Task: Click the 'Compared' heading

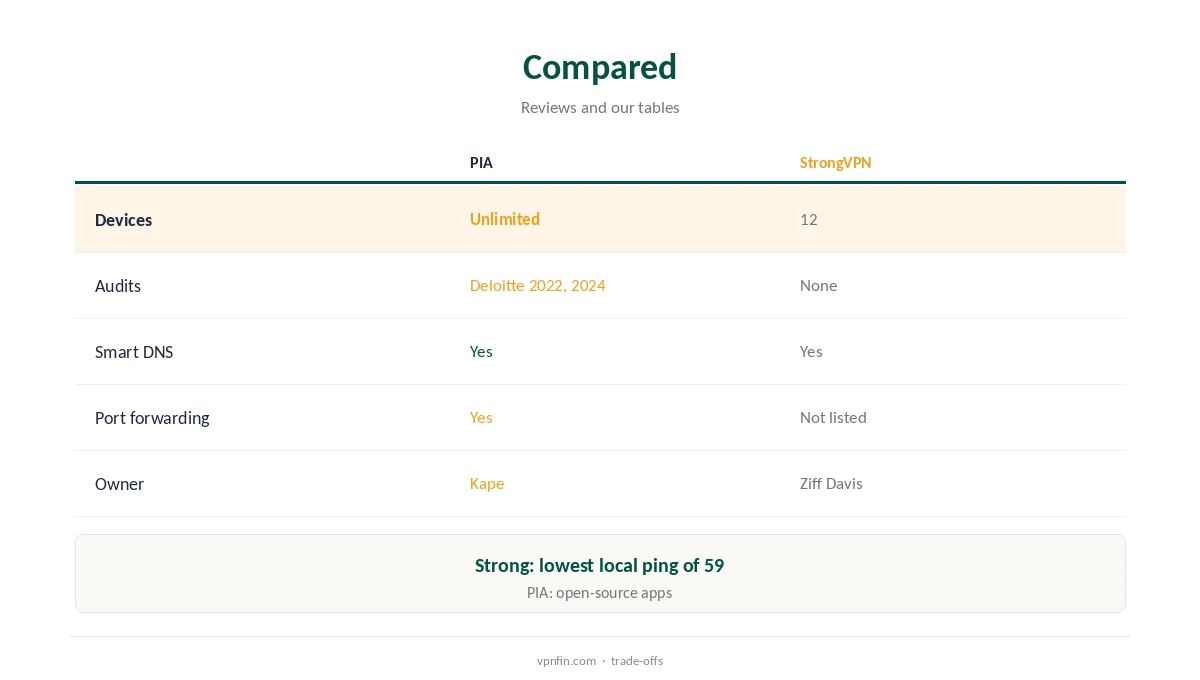Action: 600,67
